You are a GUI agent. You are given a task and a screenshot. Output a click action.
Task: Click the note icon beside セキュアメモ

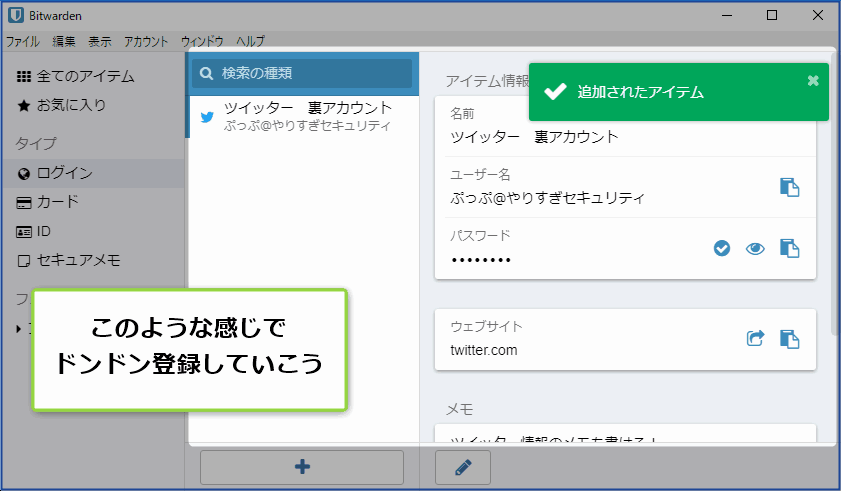pos(24,261)
